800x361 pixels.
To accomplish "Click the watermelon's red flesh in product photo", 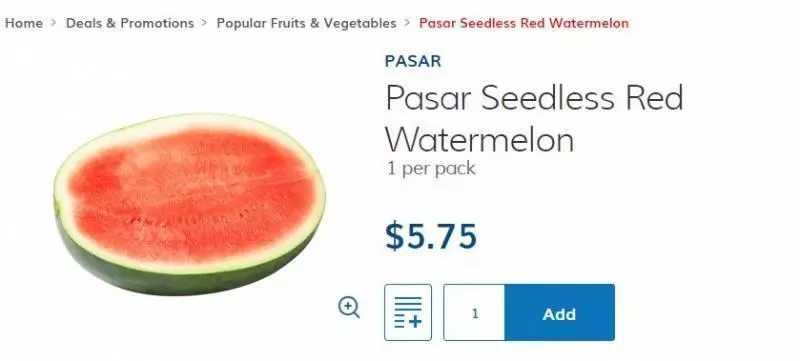I will pyautogui.click(x=191, y=194).
